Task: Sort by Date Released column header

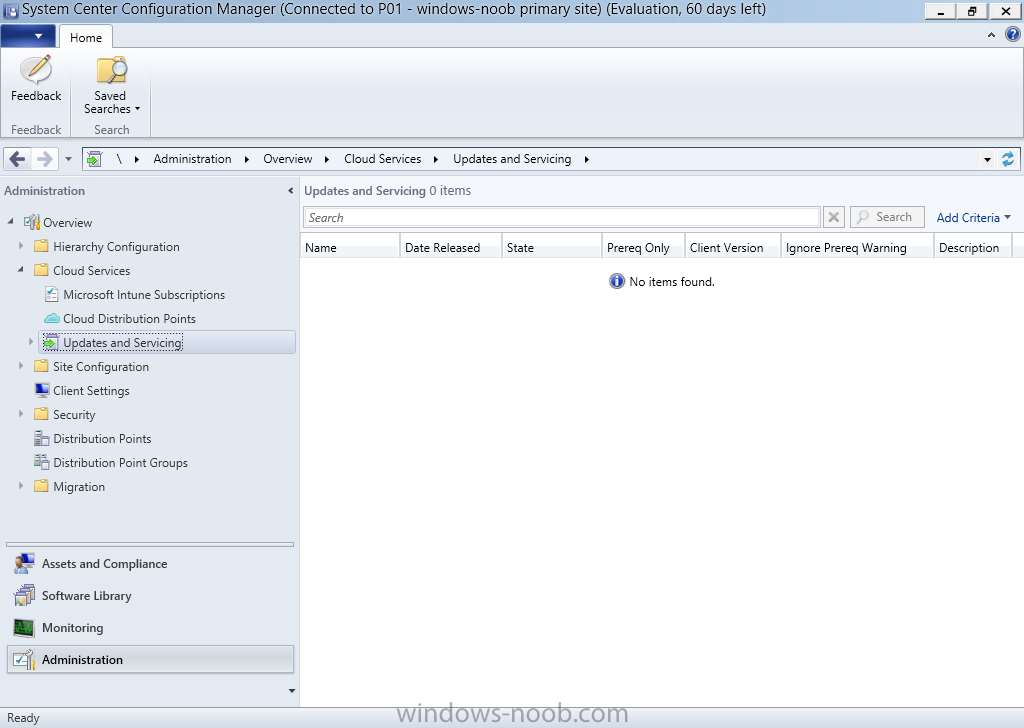Action: point(451,247)
